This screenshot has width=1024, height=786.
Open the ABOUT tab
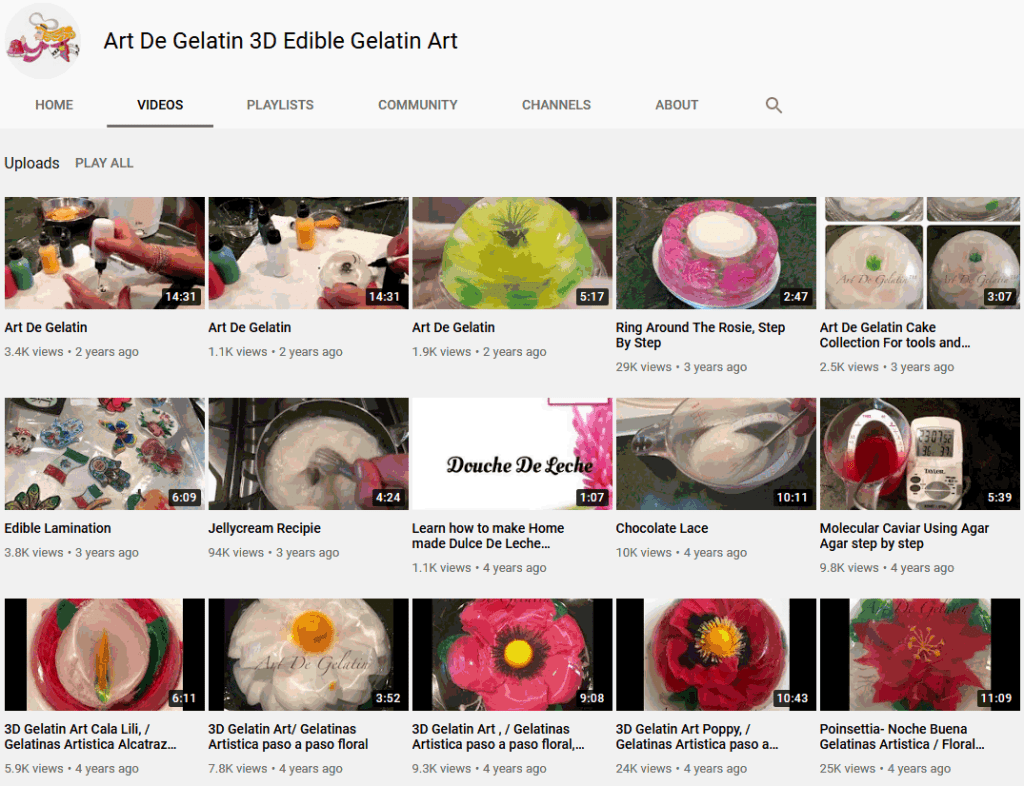[676, 104]
